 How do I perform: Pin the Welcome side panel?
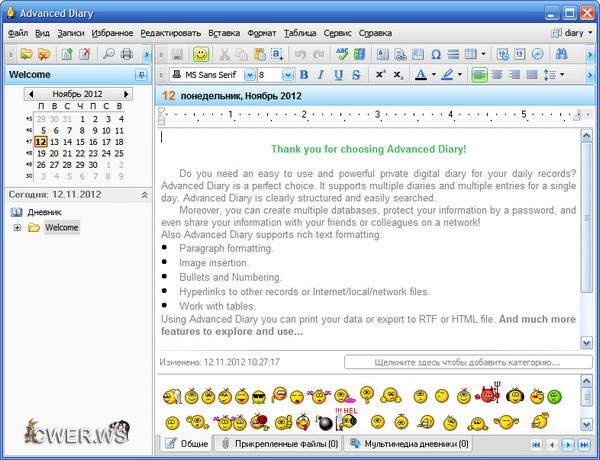pyautogui.click(x=141, y=75)
